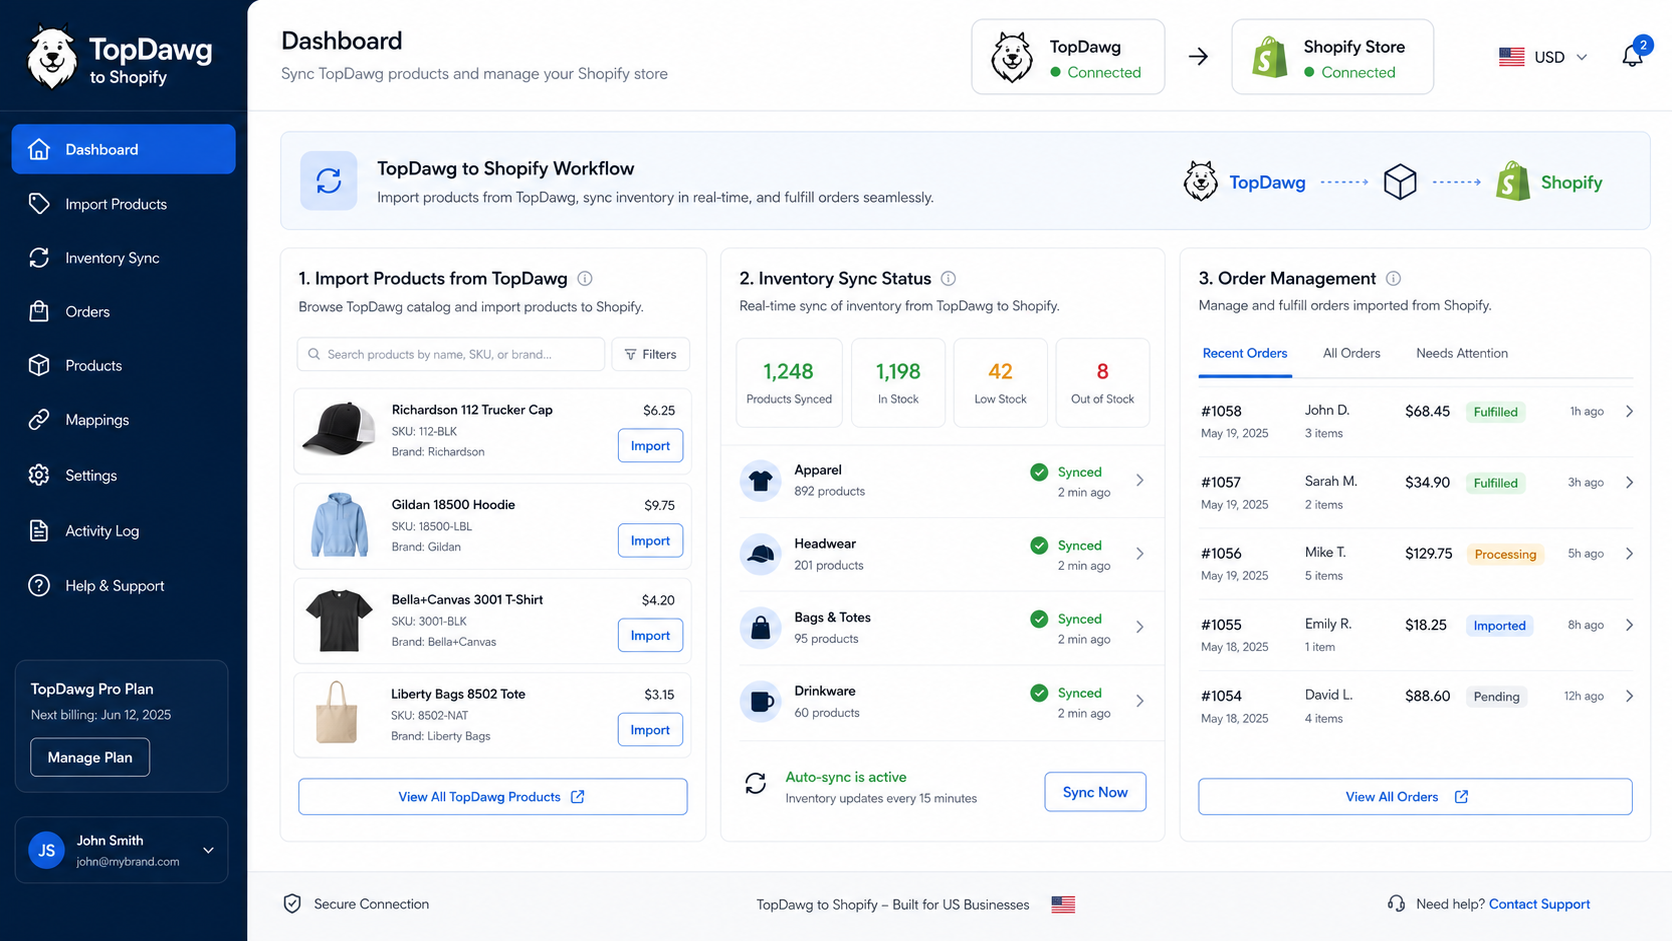Click the green Synced check for Apparel
Viewport: 1672px width, 941px height.
click(1039, 472)
